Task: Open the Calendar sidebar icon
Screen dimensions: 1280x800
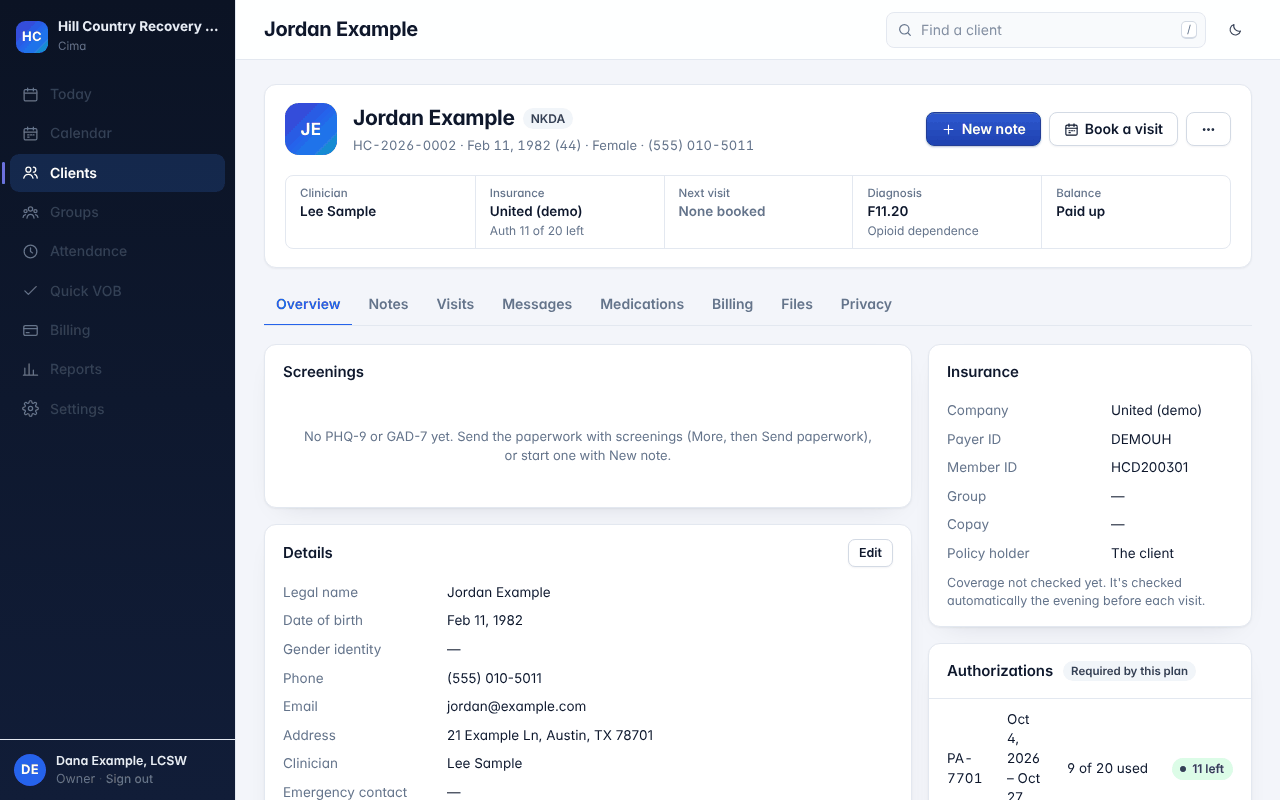Action: coord(31,133)
